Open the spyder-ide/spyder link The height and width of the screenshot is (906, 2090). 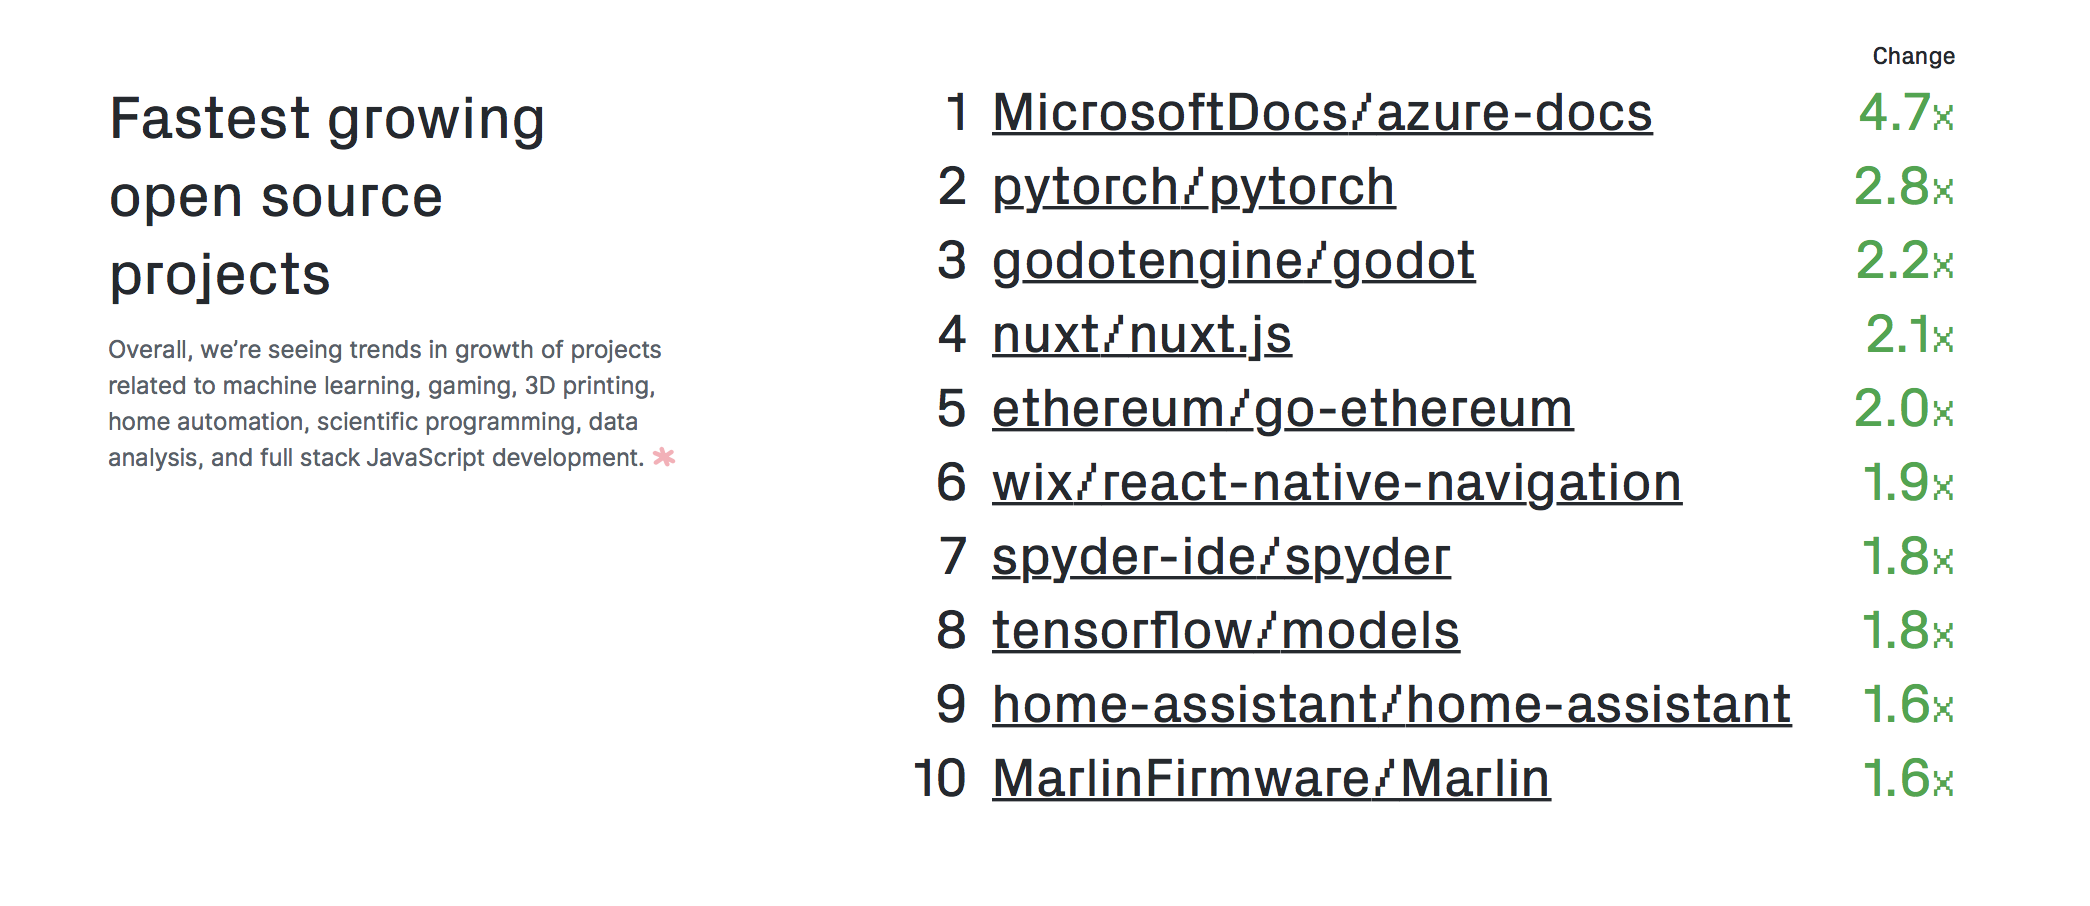point(1221,557)
